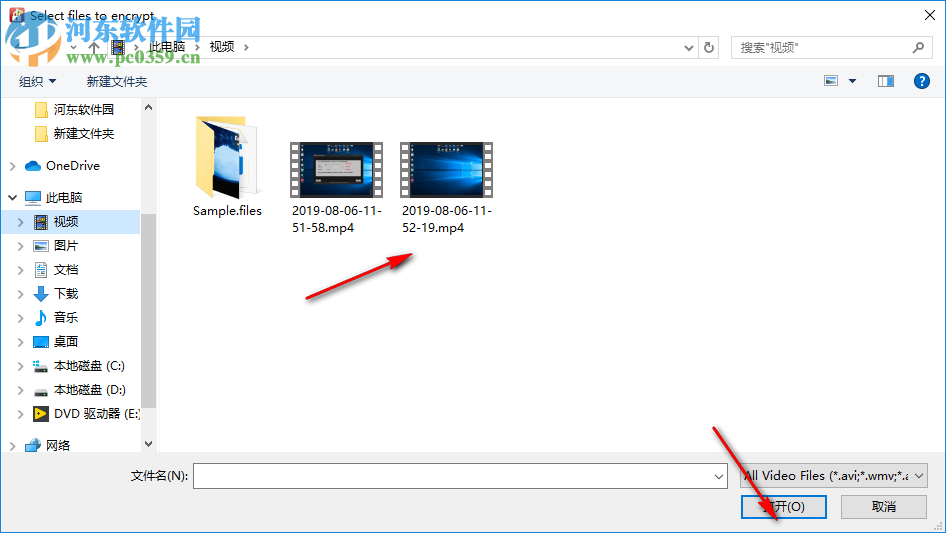This screenshot has width=946, height=533.
Task: Click the 取消 cancel button
Action: 884,506
